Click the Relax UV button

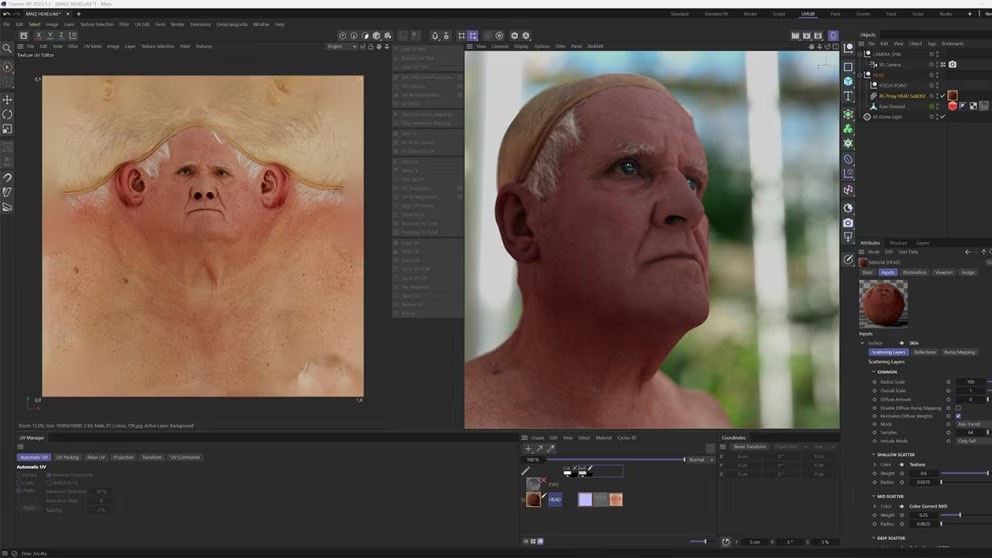96,457
